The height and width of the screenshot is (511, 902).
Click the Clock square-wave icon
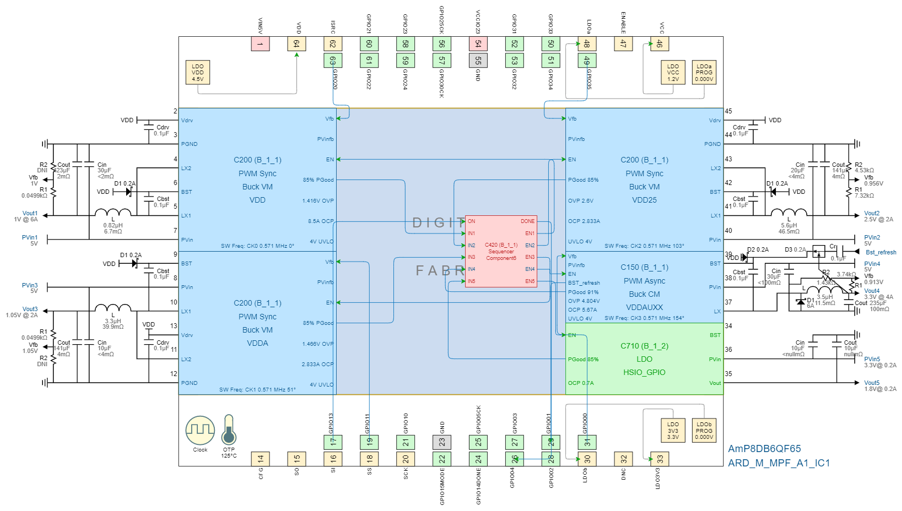point(198,431)
